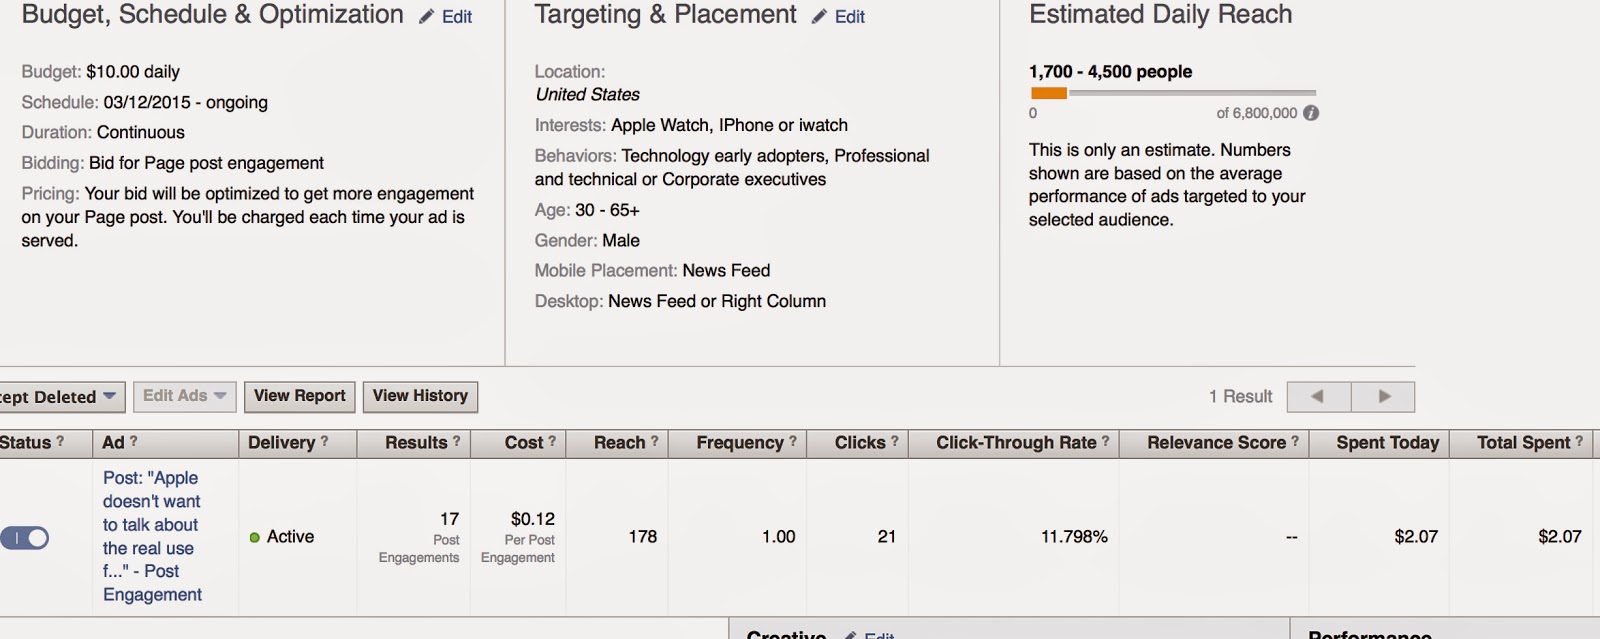
Task: Click the Clicks column help icon
Action: [895, 441]
